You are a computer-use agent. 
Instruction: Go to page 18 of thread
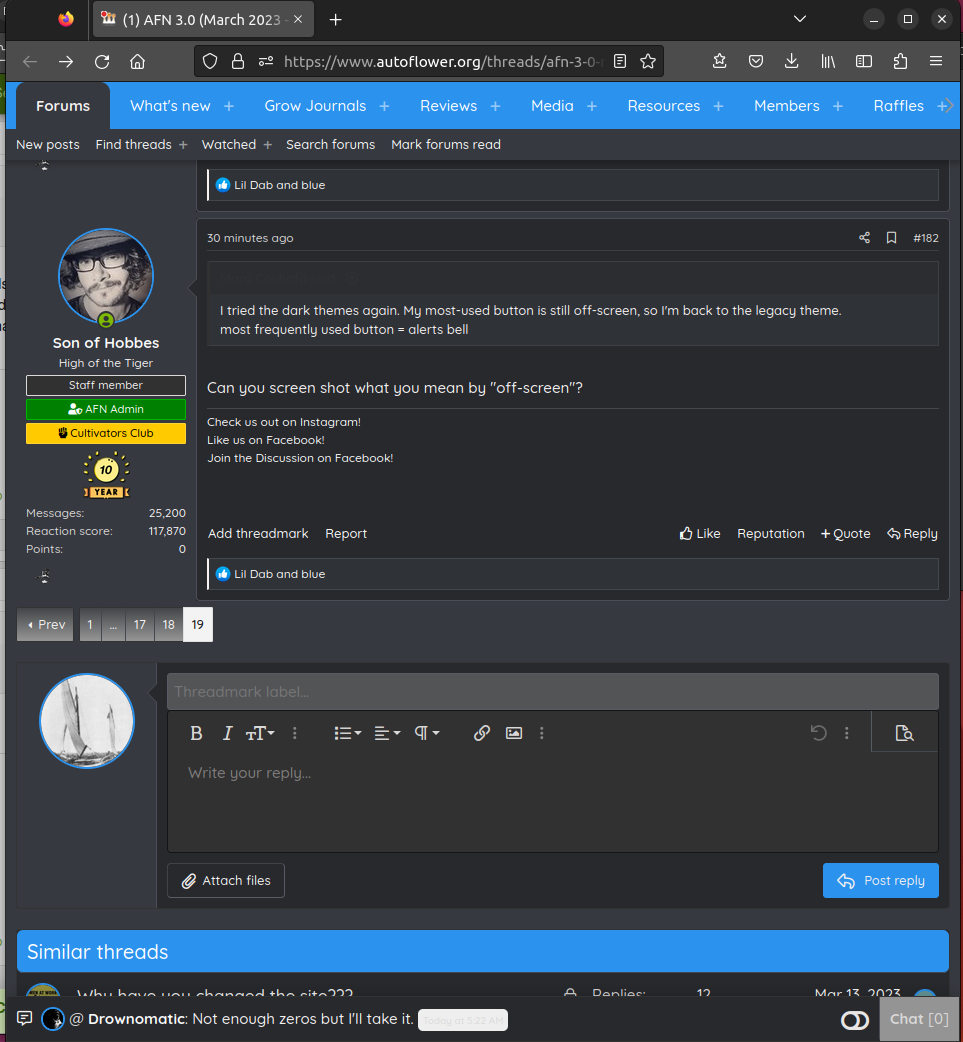[168, 625]
